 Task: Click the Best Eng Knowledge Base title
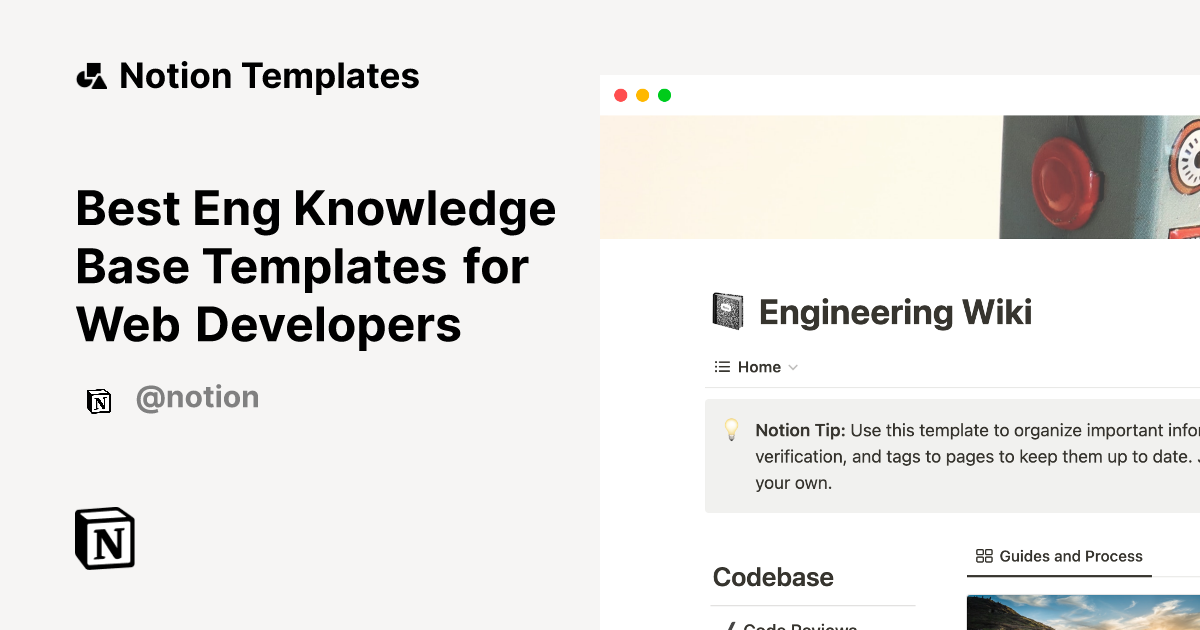(315, 266)
